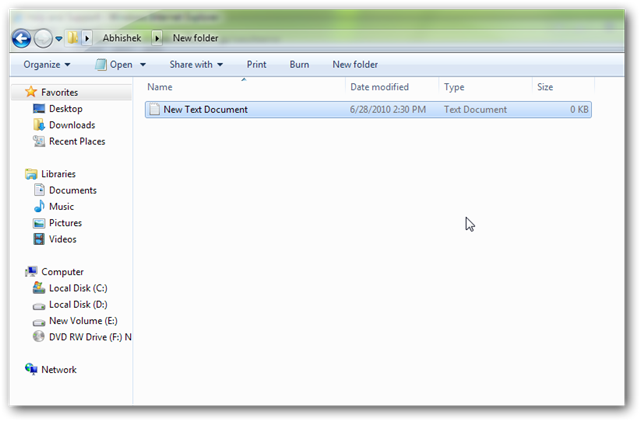Select the New Text Document file icon
The height and width of the screenshot is (421, 640).
pos(154,109)
